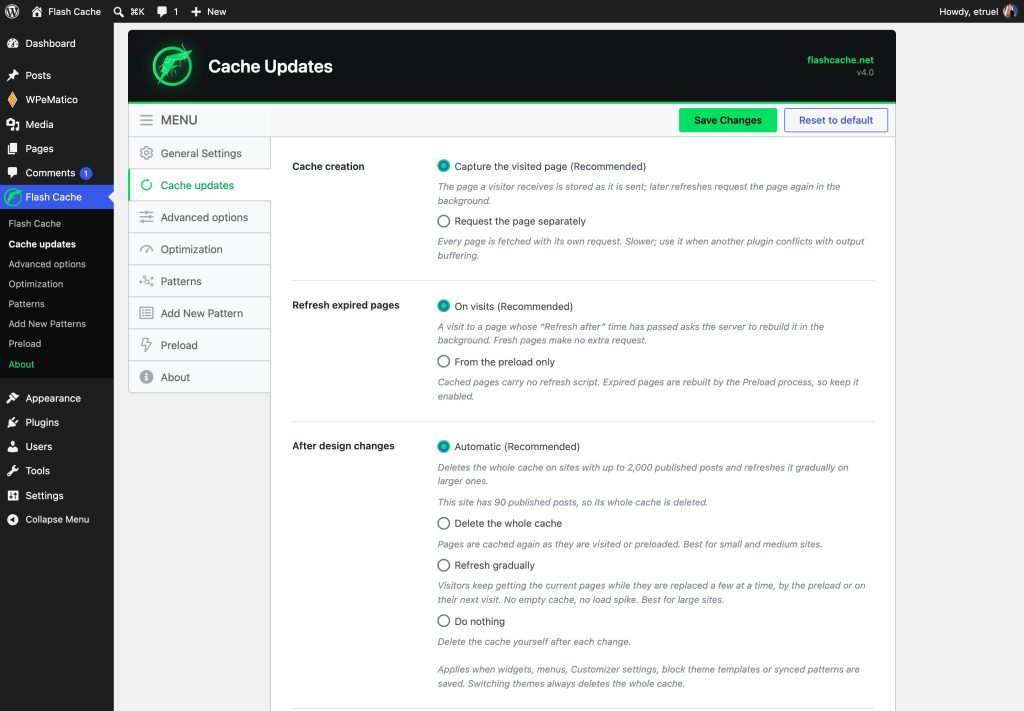Open the About tab in plugin menu

[x=200, y=377]
